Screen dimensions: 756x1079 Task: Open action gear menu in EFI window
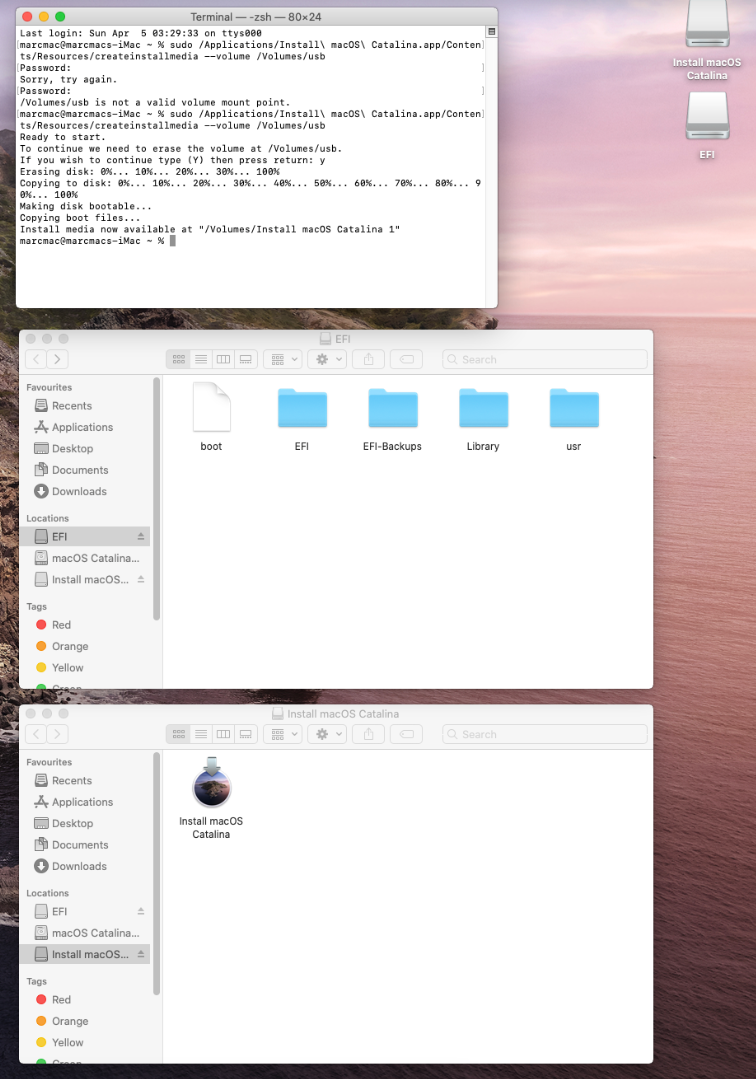(x=327, y=359)
